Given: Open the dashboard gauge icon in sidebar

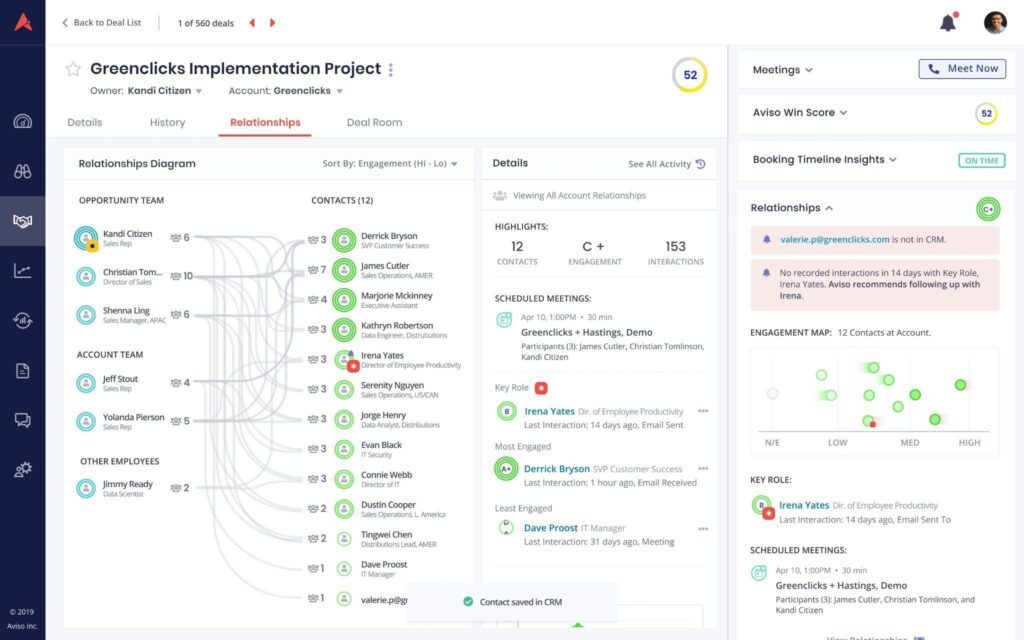Looking at the screenshot, I should click(23, 121).
